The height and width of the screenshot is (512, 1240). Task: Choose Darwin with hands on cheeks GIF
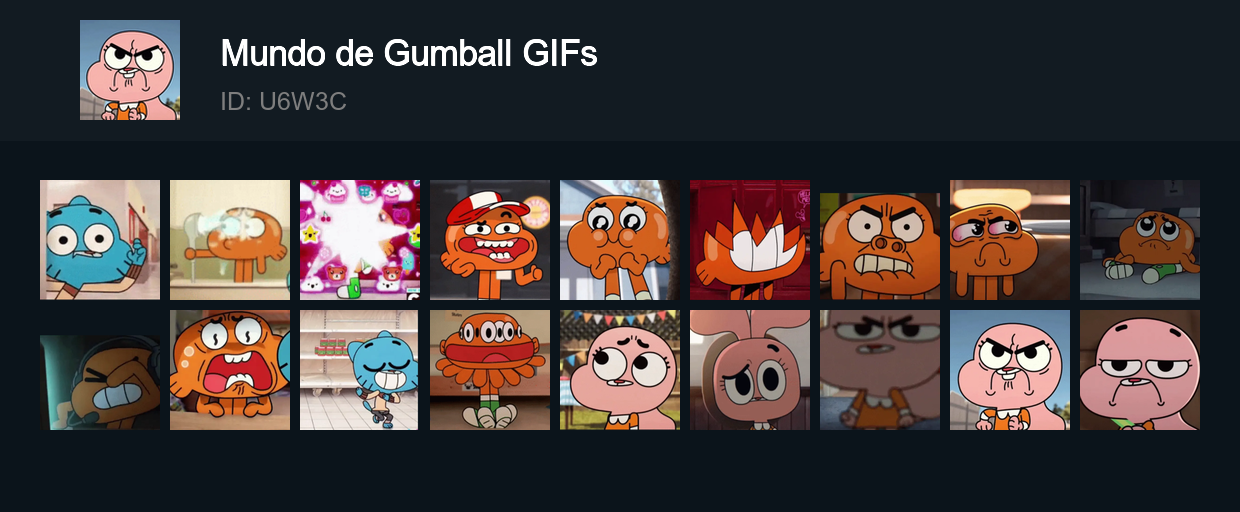[x=620, y=240]
